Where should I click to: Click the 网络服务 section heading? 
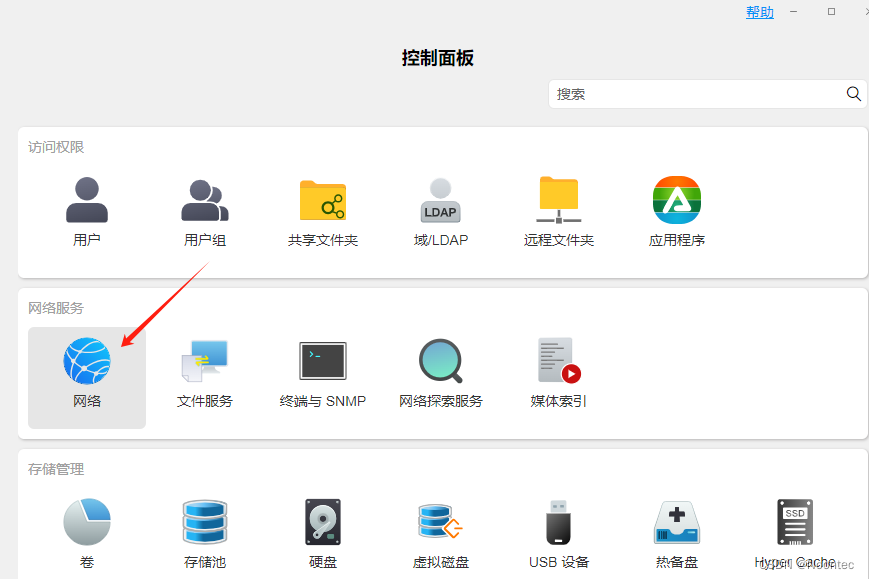point(56,308)
